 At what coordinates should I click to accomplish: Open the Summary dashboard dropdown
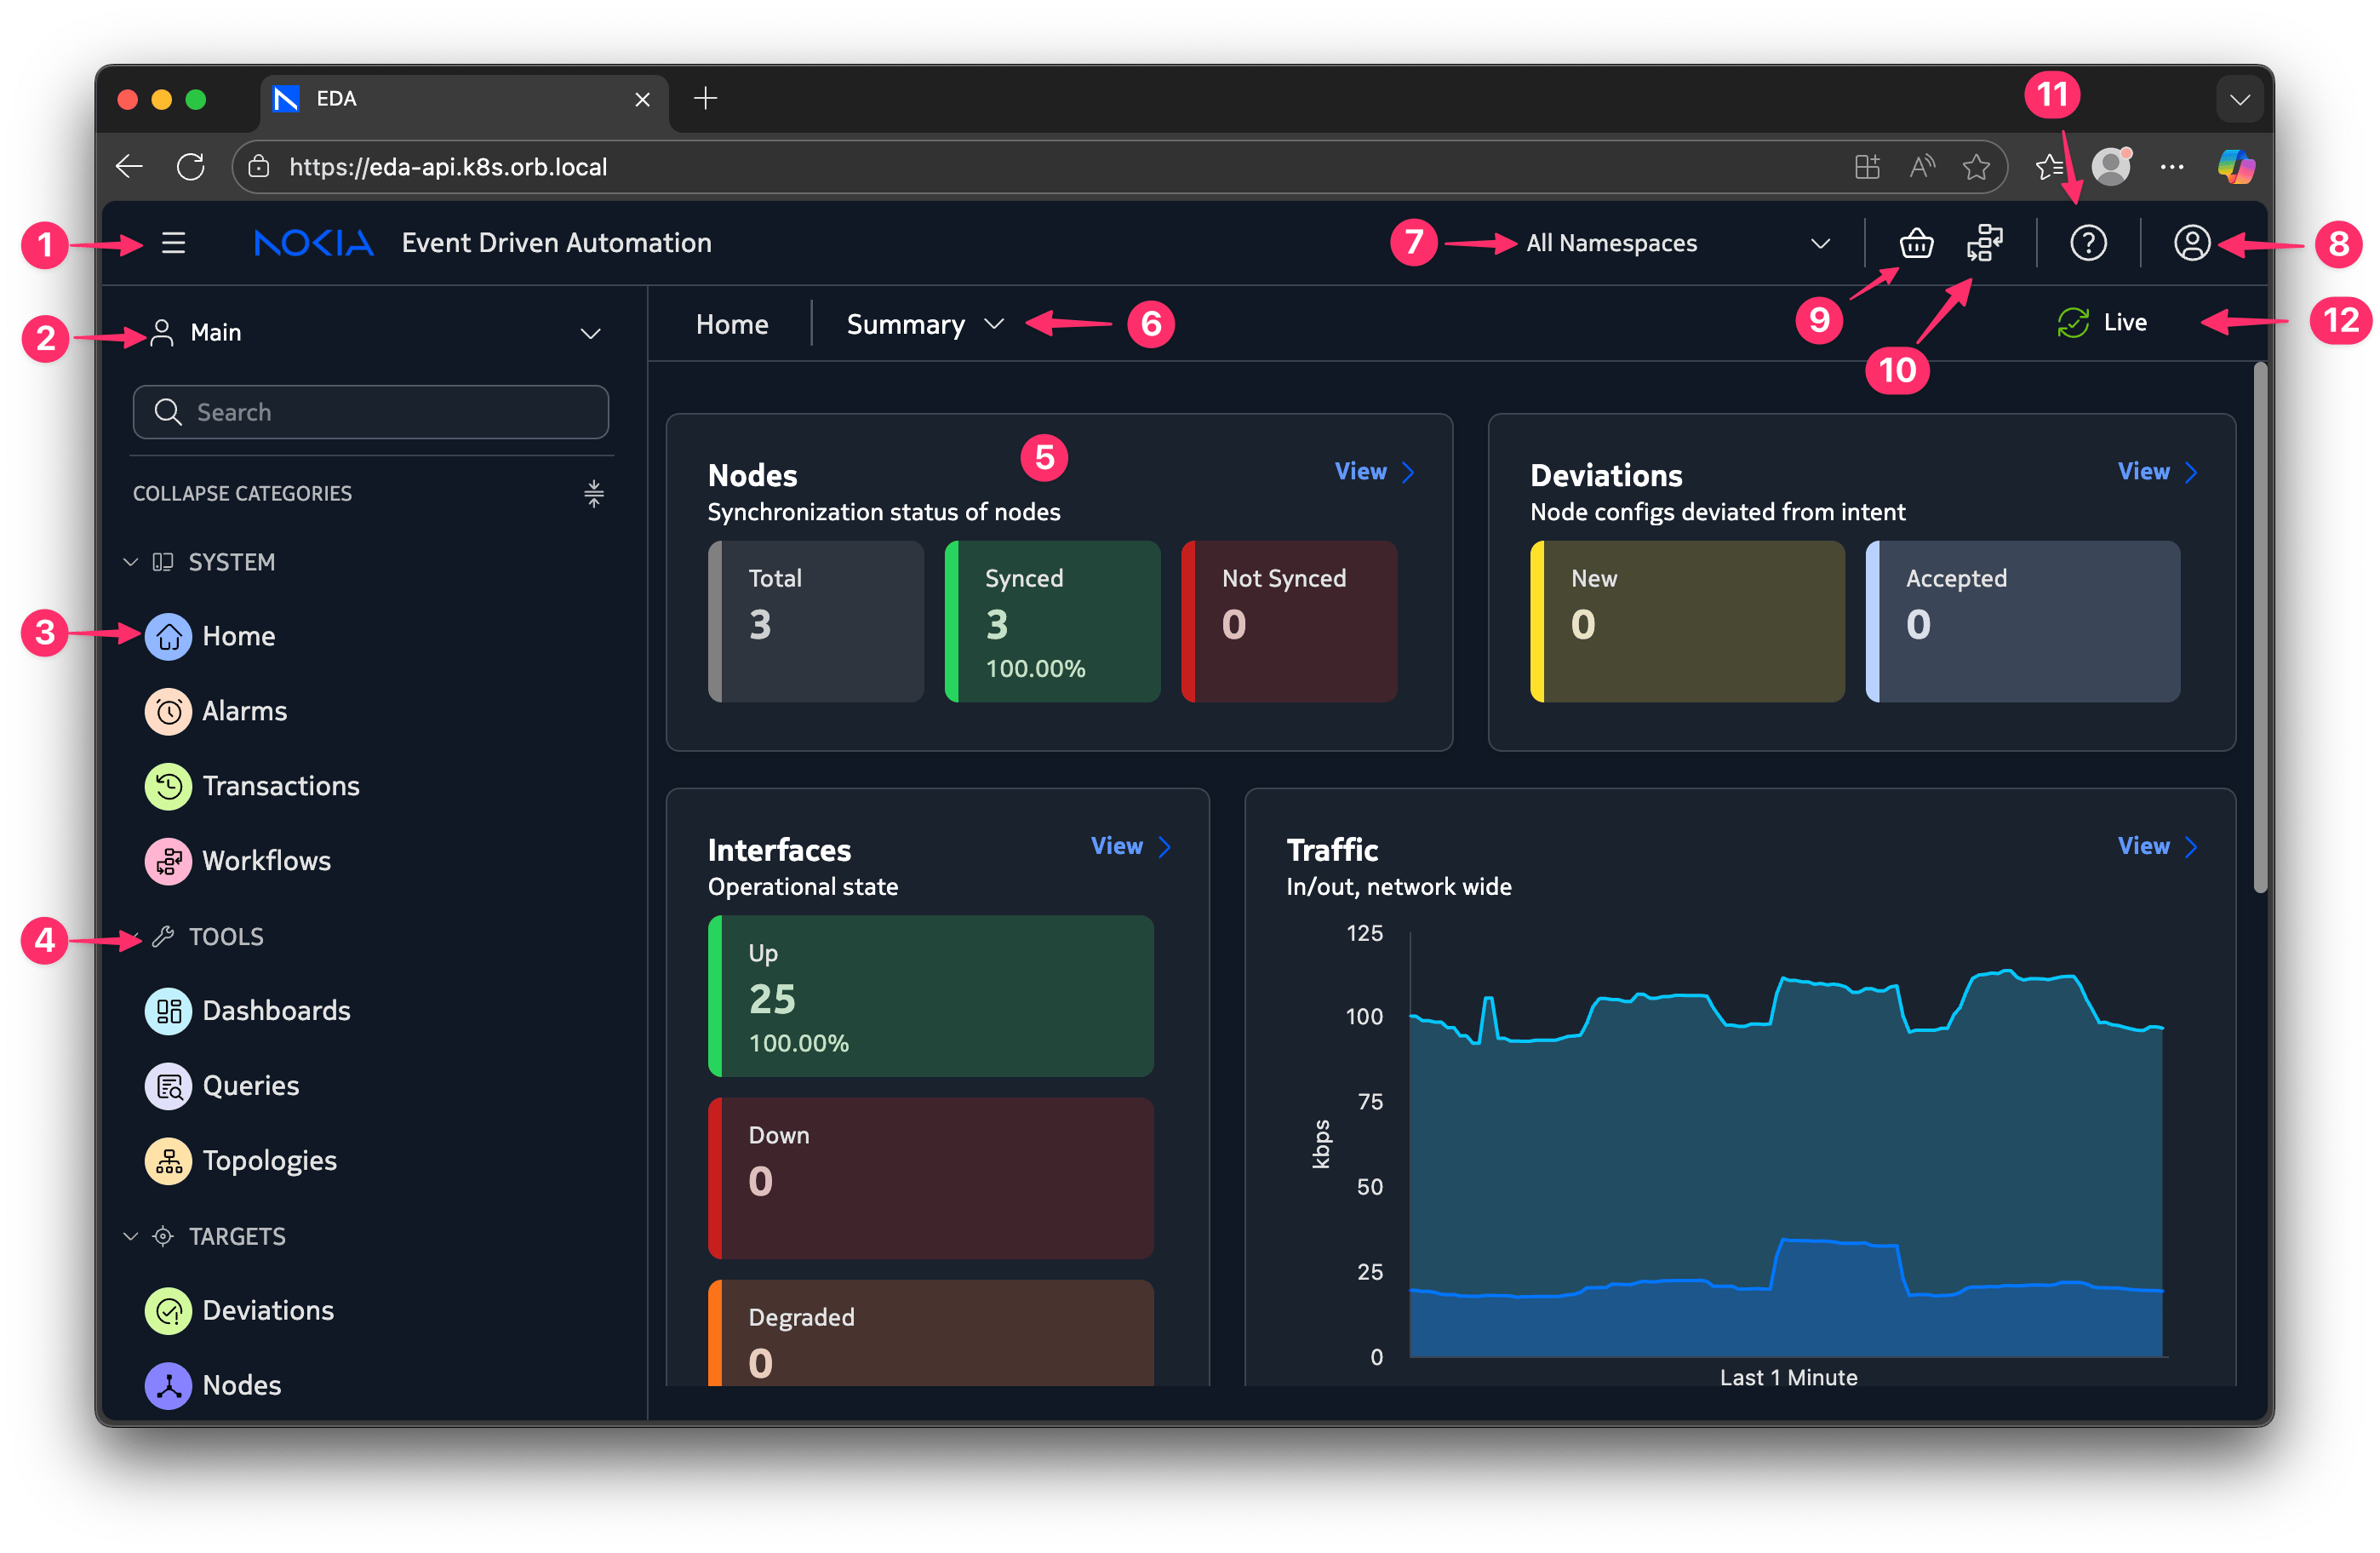[x=924, y=324]
